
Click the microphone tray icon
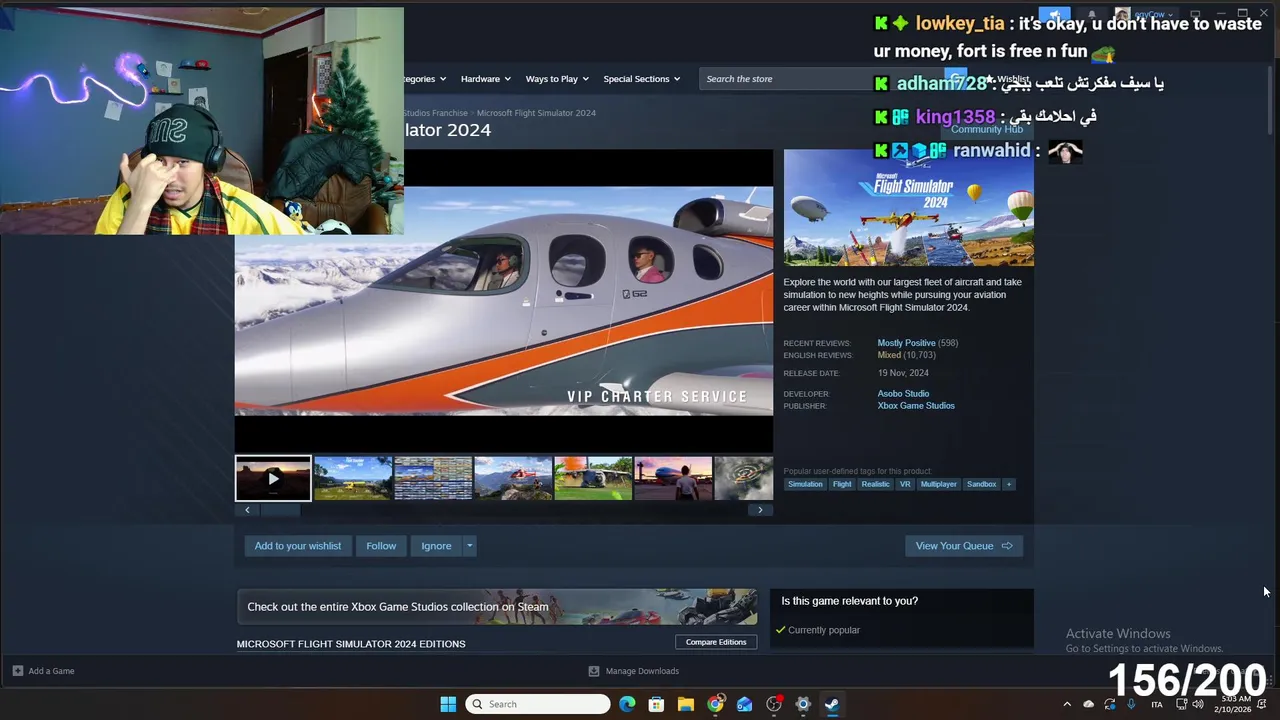pos(1132,704)
